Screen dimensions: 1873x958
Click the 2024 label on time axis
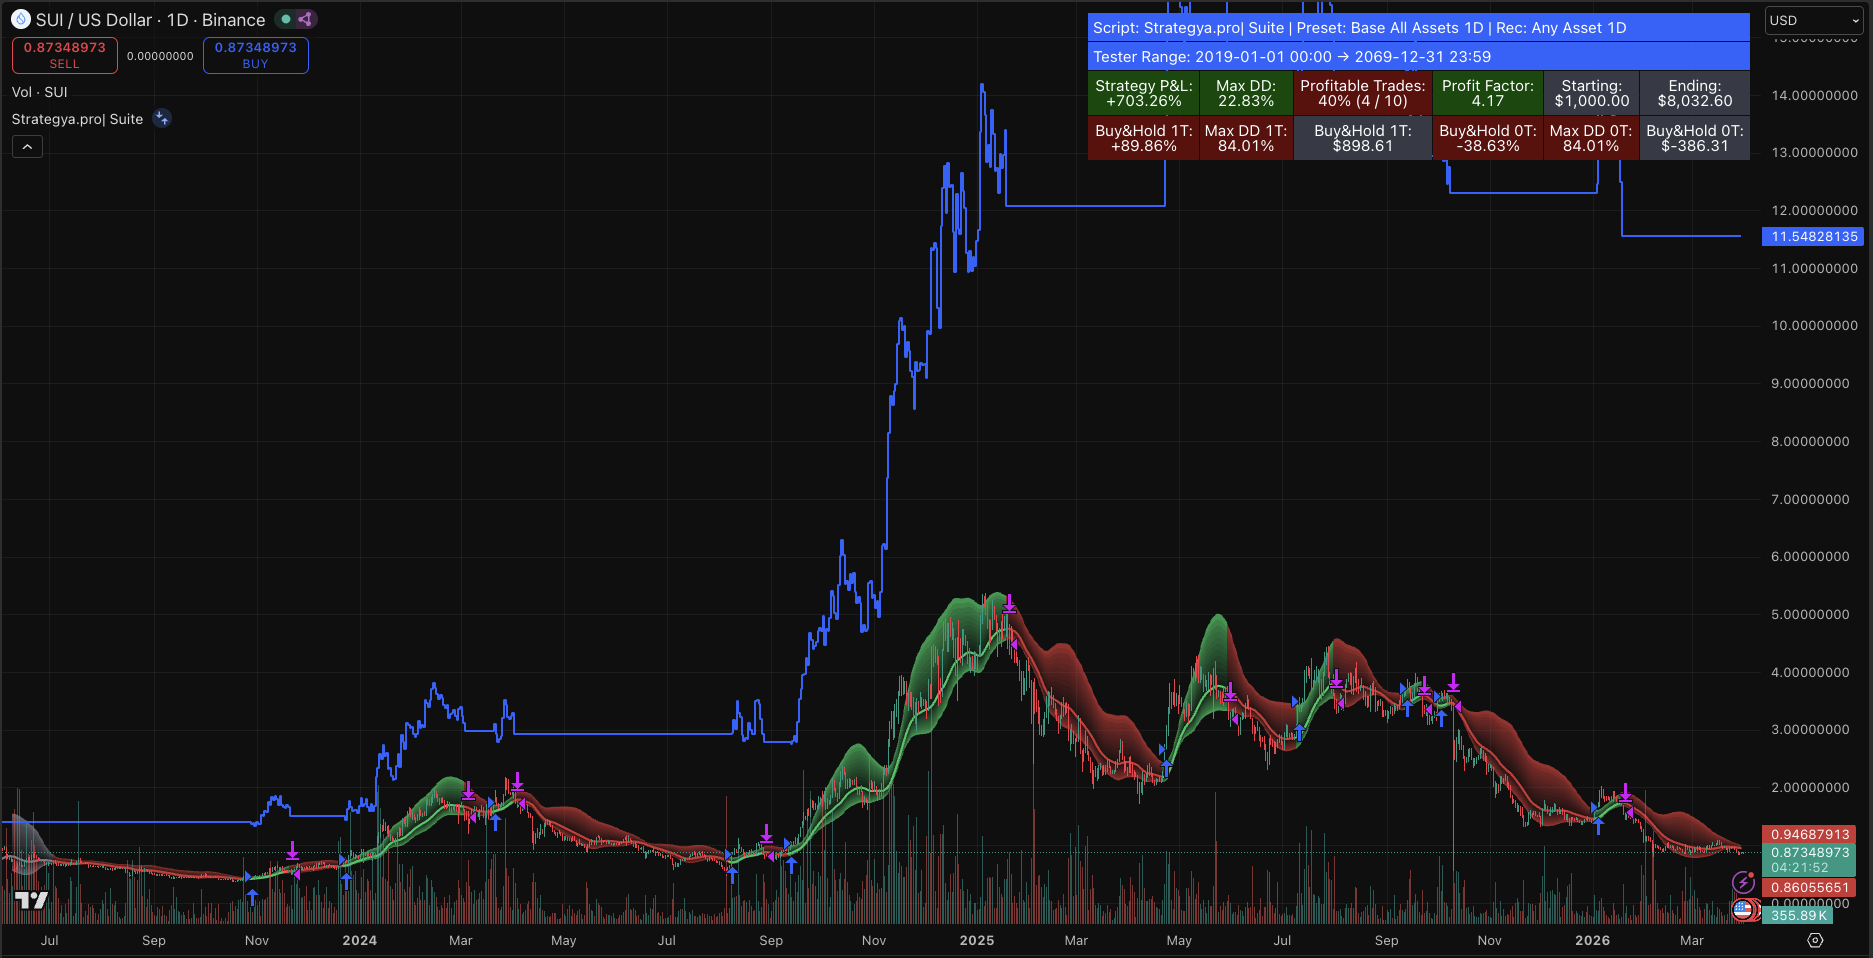pos(360,941)
